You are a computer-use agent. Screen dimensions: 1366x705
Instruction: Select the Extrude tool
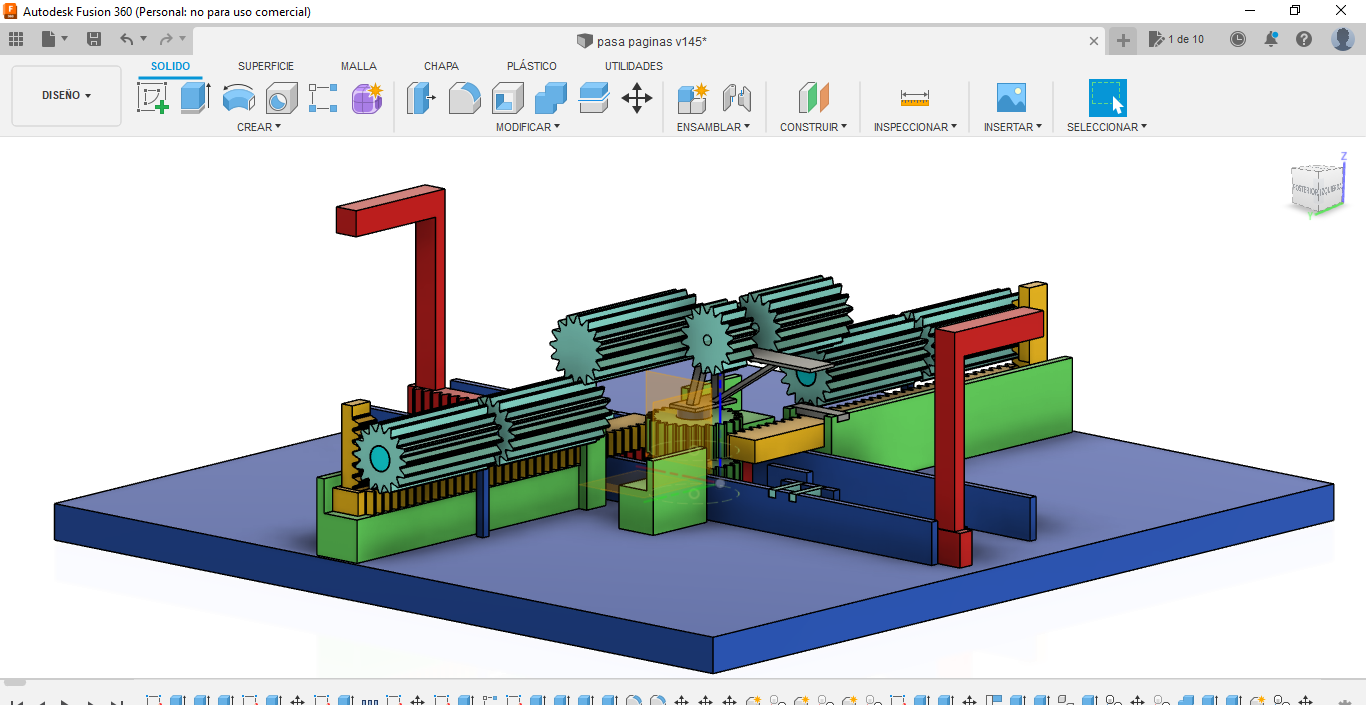[195, 97]
